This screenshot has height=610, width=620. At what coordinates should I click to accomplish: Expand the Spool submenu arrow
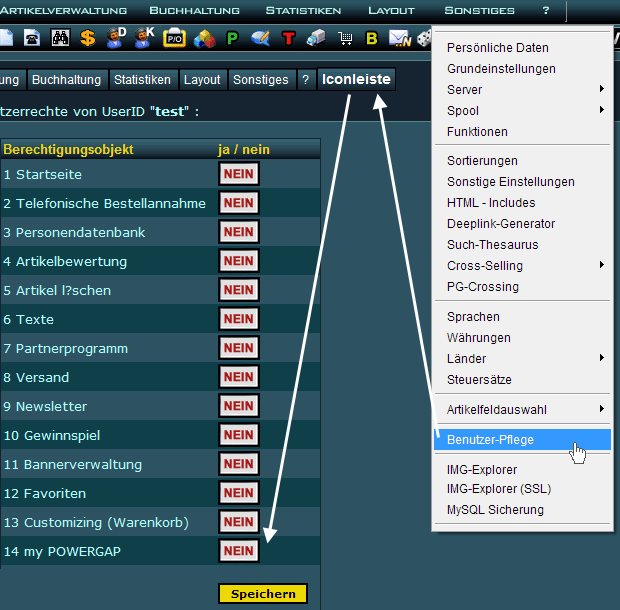pos(602,110)
